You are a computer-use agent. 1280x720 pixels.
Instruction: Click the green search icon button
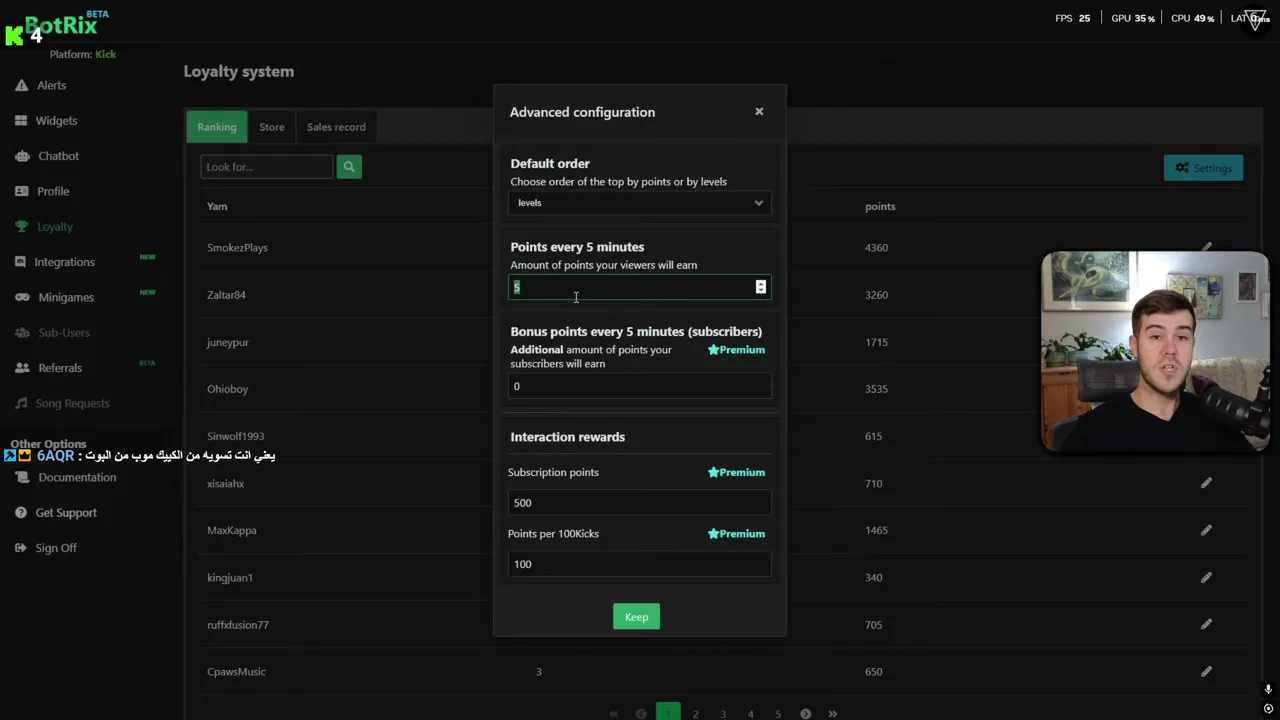click(x=349, y=167)
